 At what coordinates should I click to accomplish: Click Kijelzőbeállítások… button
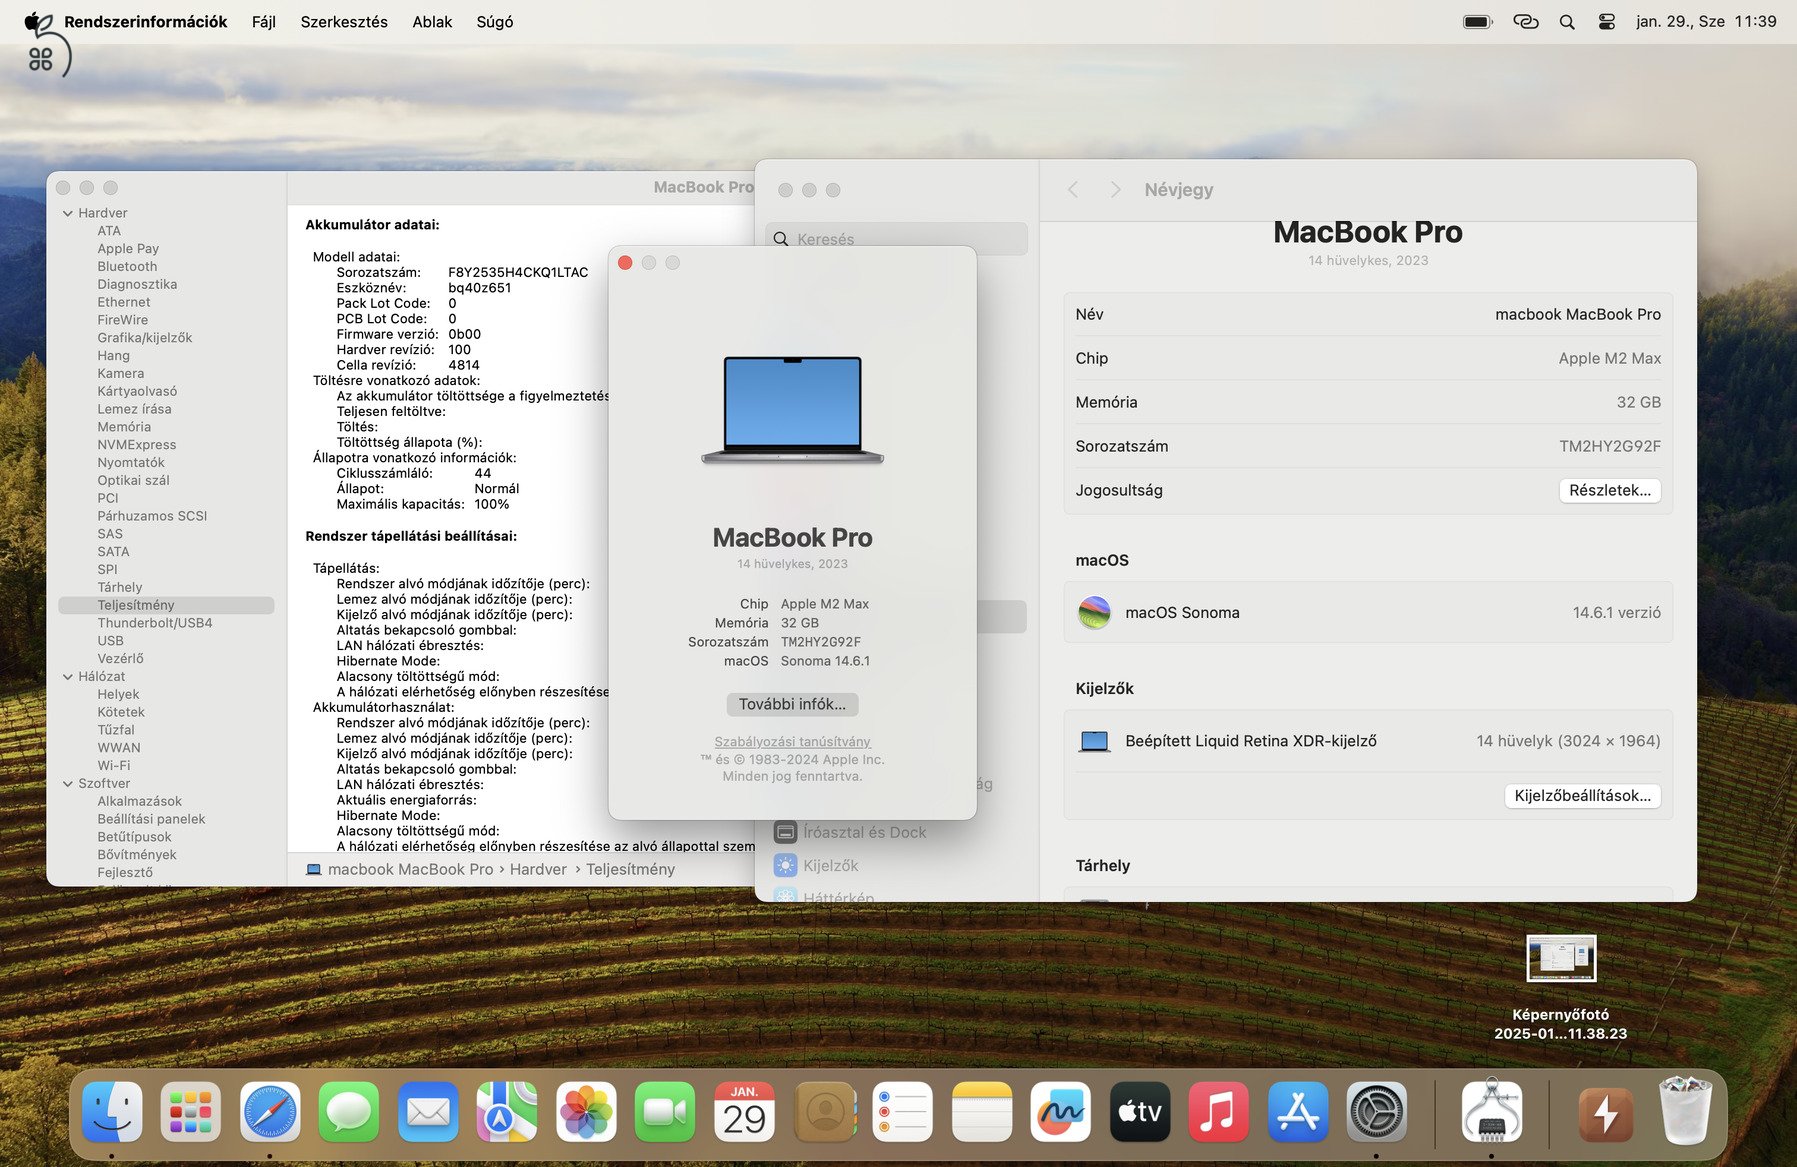[1583, 796]
